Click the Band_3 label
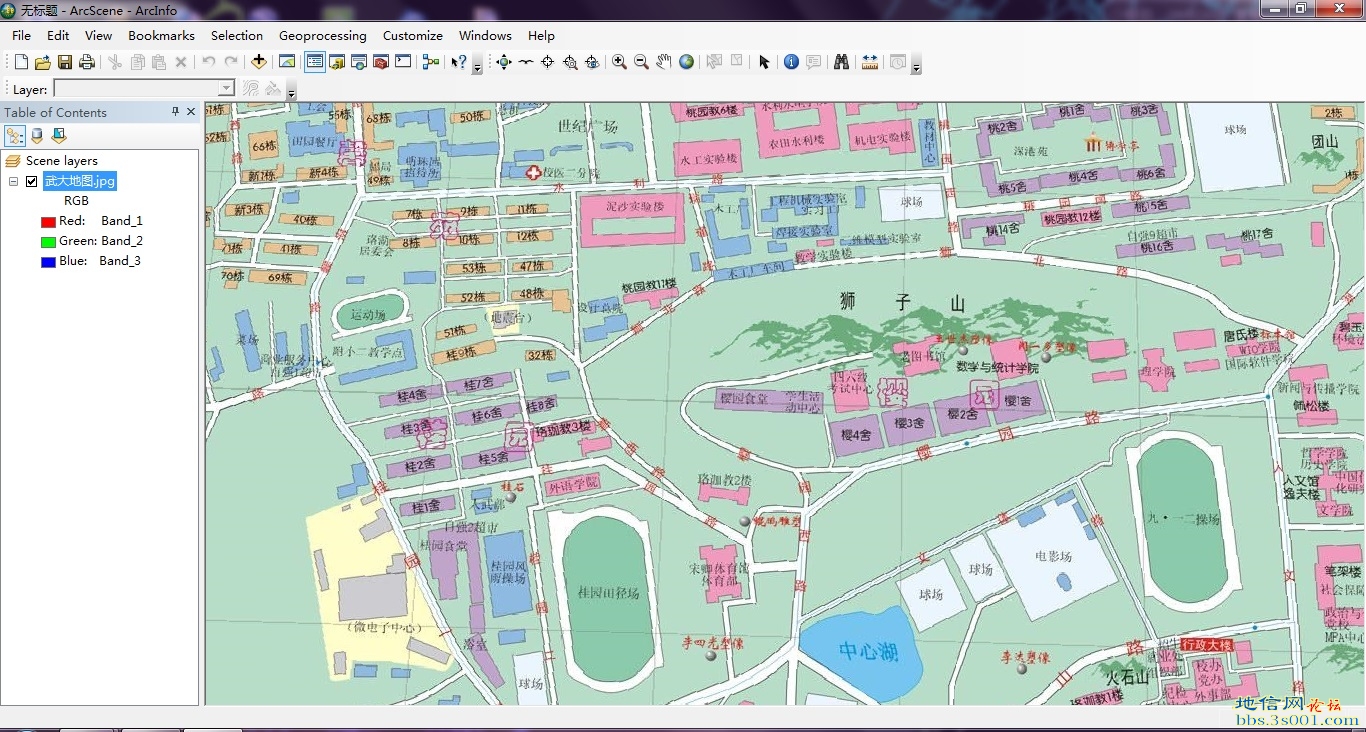This screenshot has height=732, width=1366. pos(120,261)
